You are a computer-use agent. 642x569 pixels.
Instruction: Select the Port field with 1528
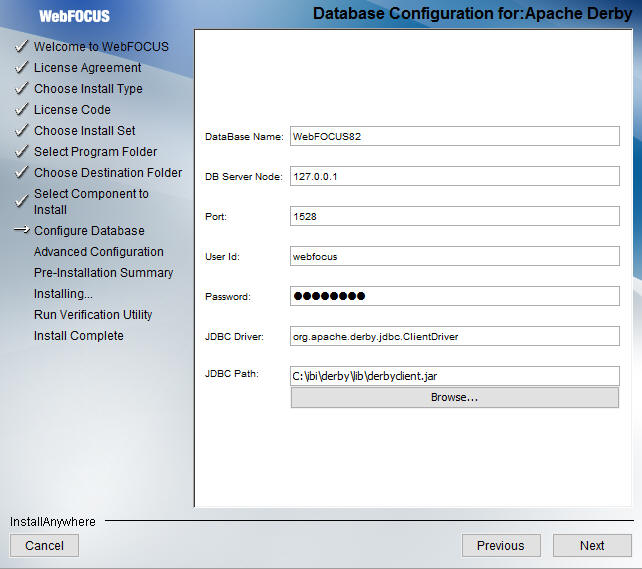click(x=454, y=216)
